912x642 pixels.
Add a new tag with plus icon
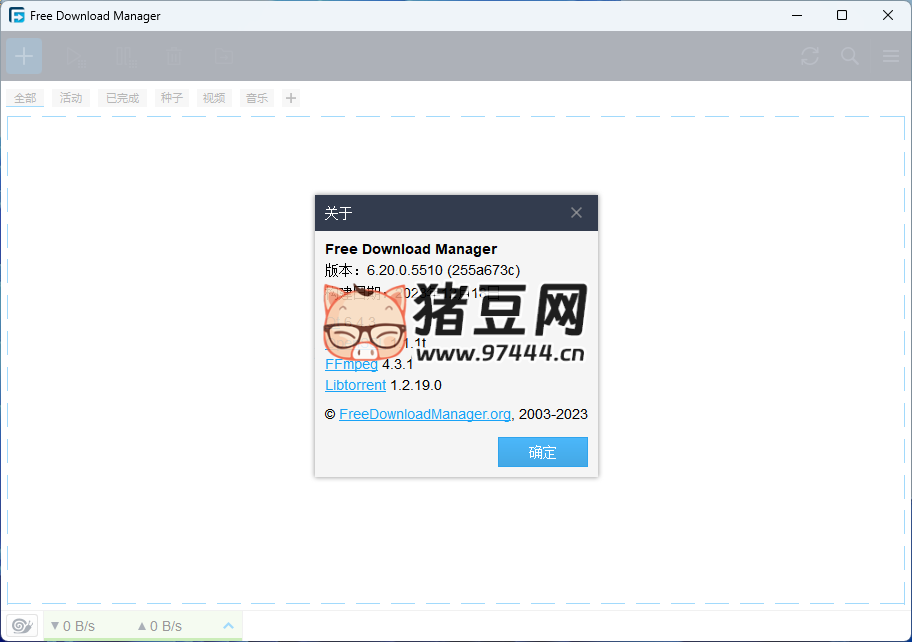pos(291,98)
